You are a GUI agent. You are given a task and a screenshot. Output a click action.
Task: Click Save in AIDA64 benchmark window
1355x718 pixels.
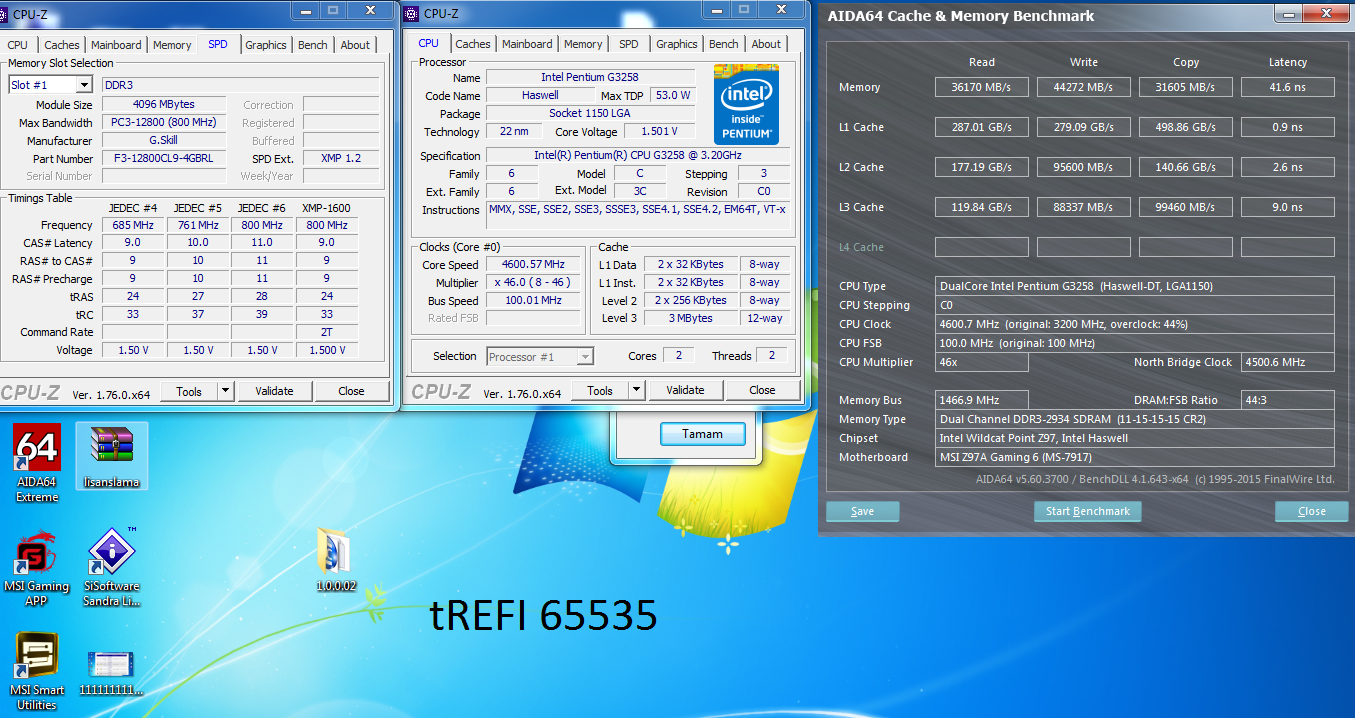(862, 511)
